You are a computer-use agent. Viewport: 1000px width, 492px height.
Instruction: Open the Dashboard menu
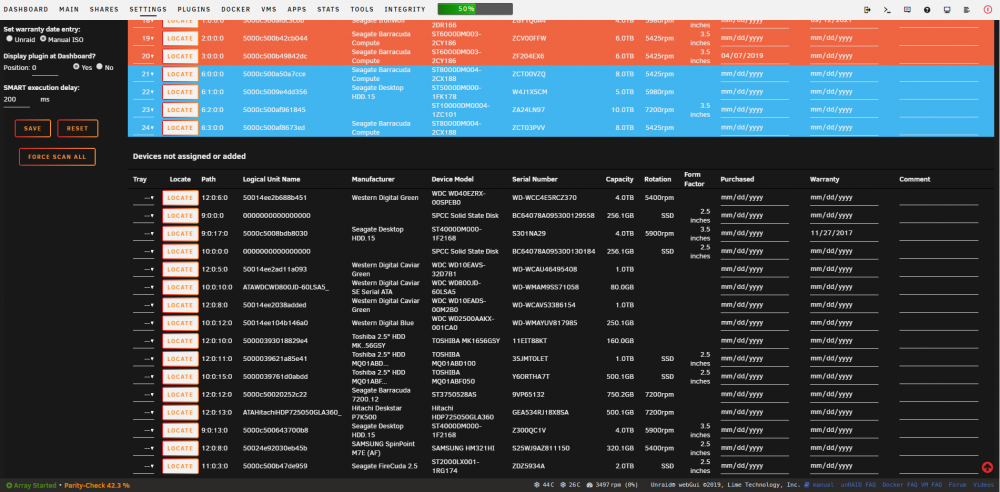(26, 10)
